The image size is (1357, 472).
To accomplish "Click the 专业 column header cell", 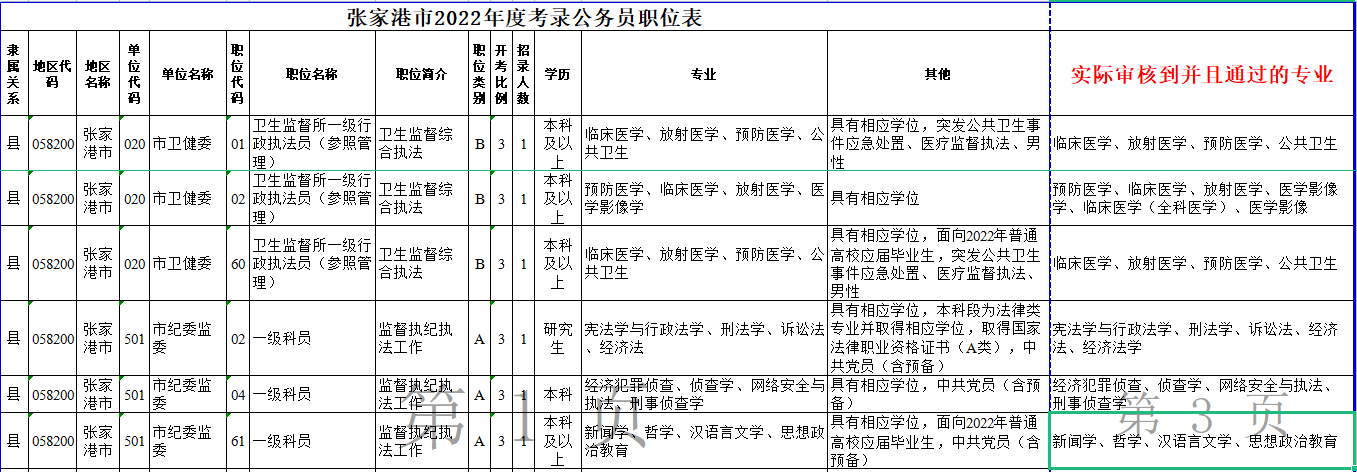I will pyautogui.click(x=703, y=74).
